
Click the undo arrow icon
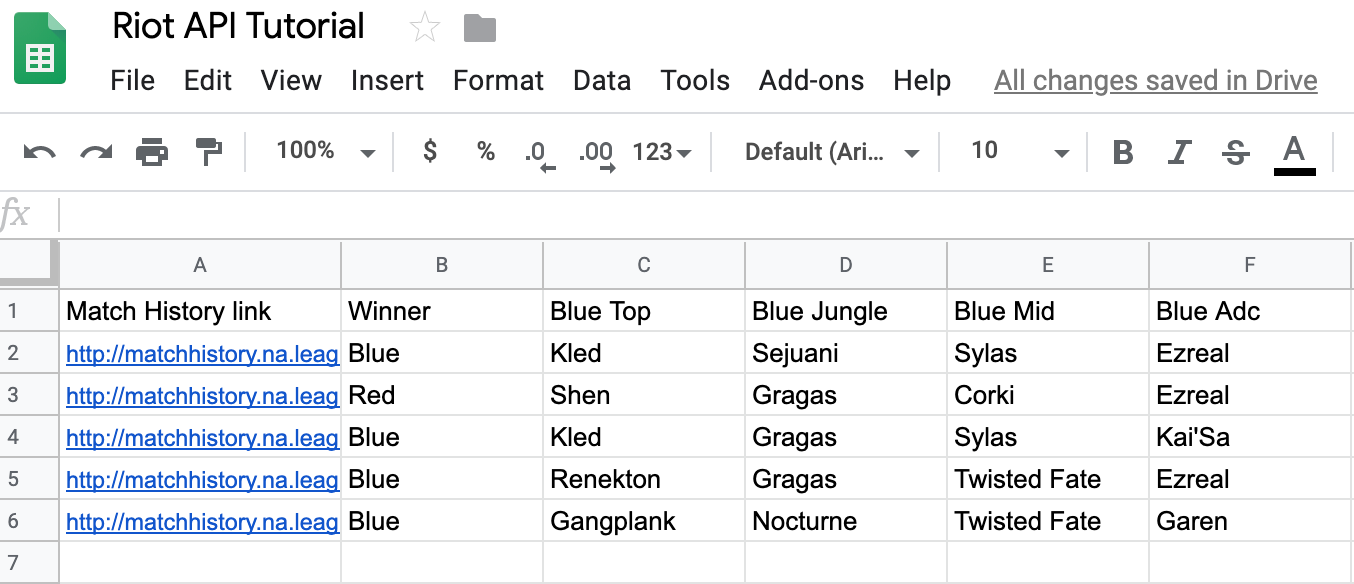[x=39, y=153]
